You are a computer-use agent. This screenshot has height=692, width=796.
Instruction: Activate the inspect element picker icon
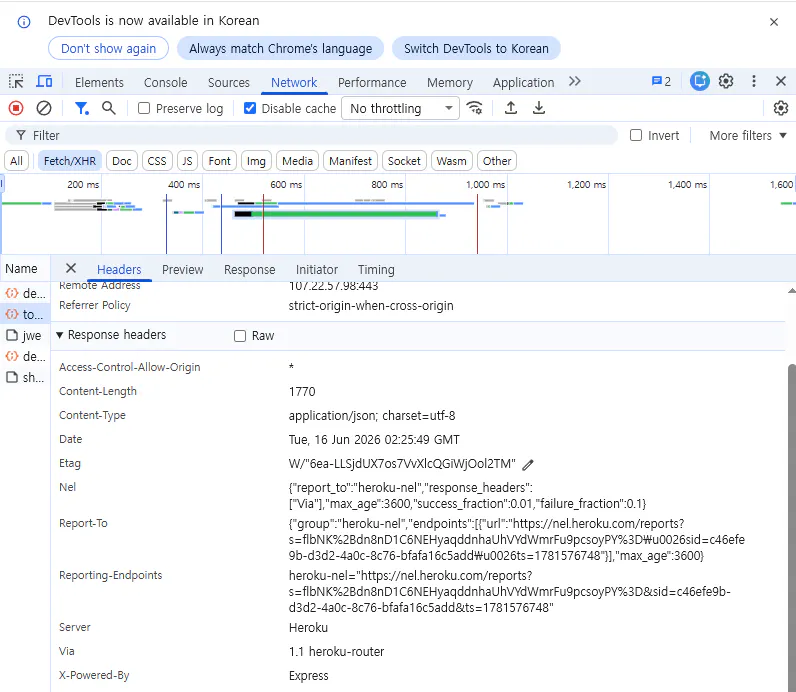coord(16,81)
